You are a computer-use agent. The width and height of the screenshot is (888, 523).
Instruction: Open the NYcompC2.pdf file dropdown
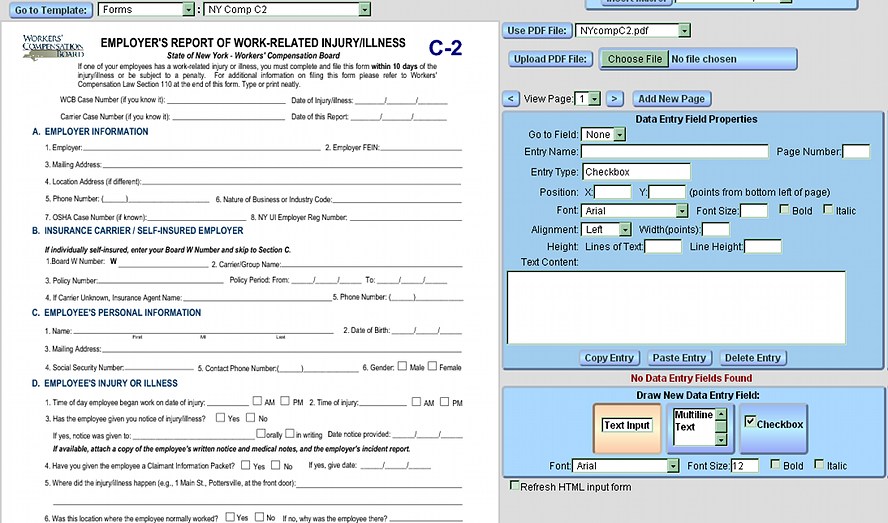click(x=633, y=31)
